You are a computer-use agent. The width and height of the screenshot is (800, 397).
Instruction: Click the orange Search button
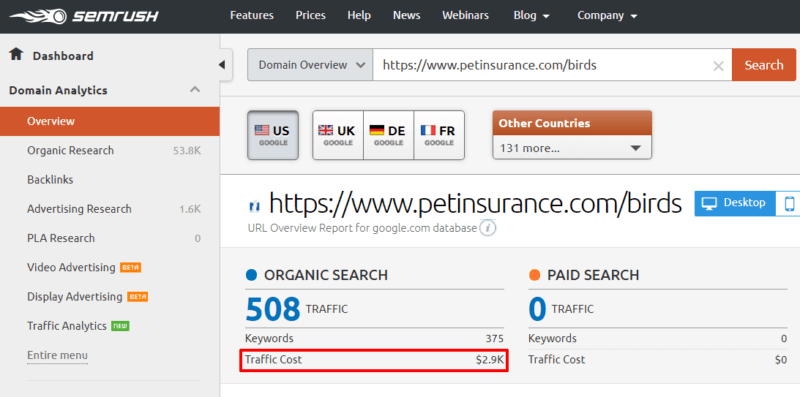764,65
